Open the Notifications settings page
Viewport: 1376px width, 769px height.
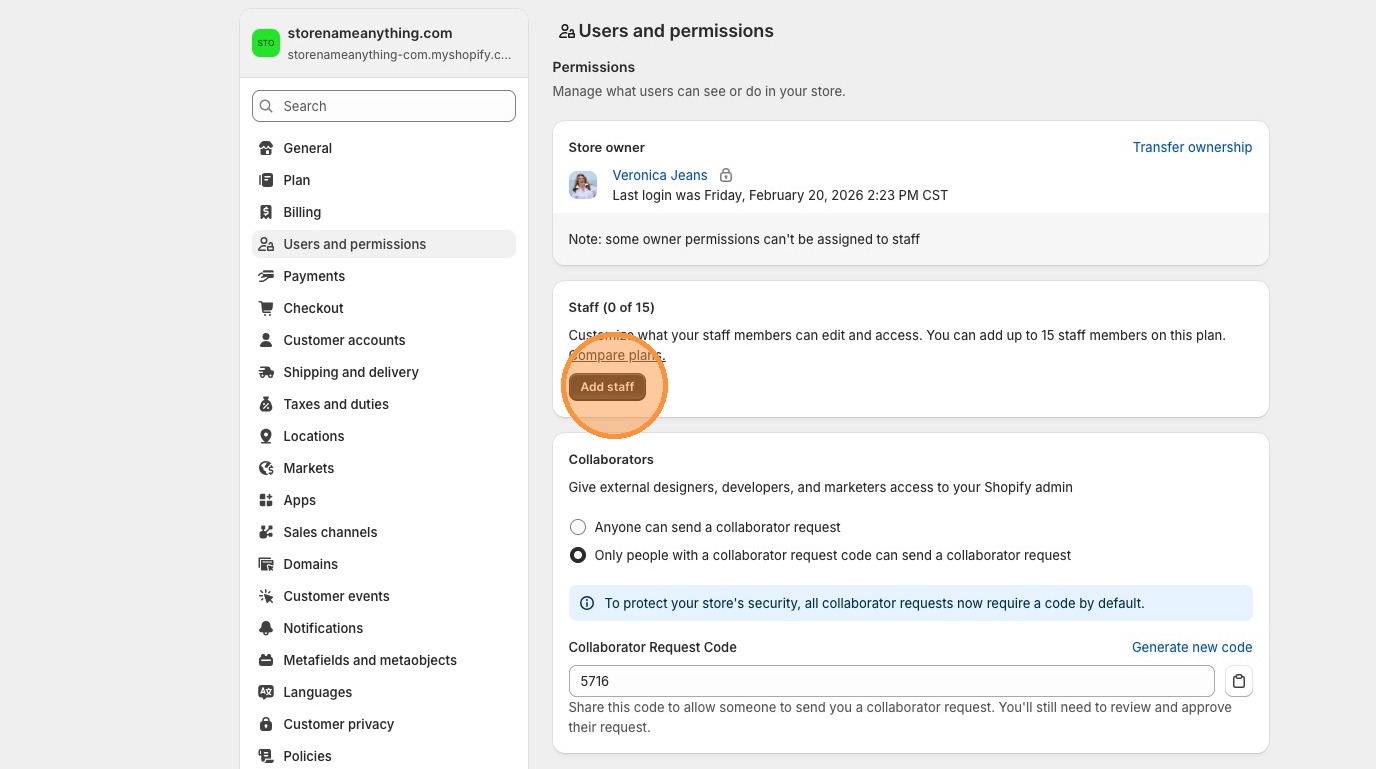click(x=384, y=628)
